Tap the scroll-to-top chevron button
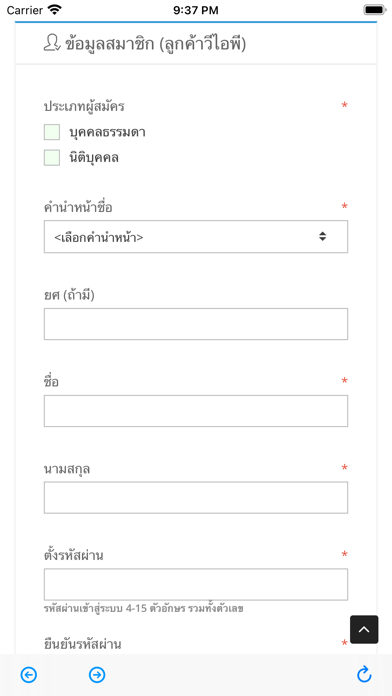Screen dimensions: 392x696 (364, 629)
